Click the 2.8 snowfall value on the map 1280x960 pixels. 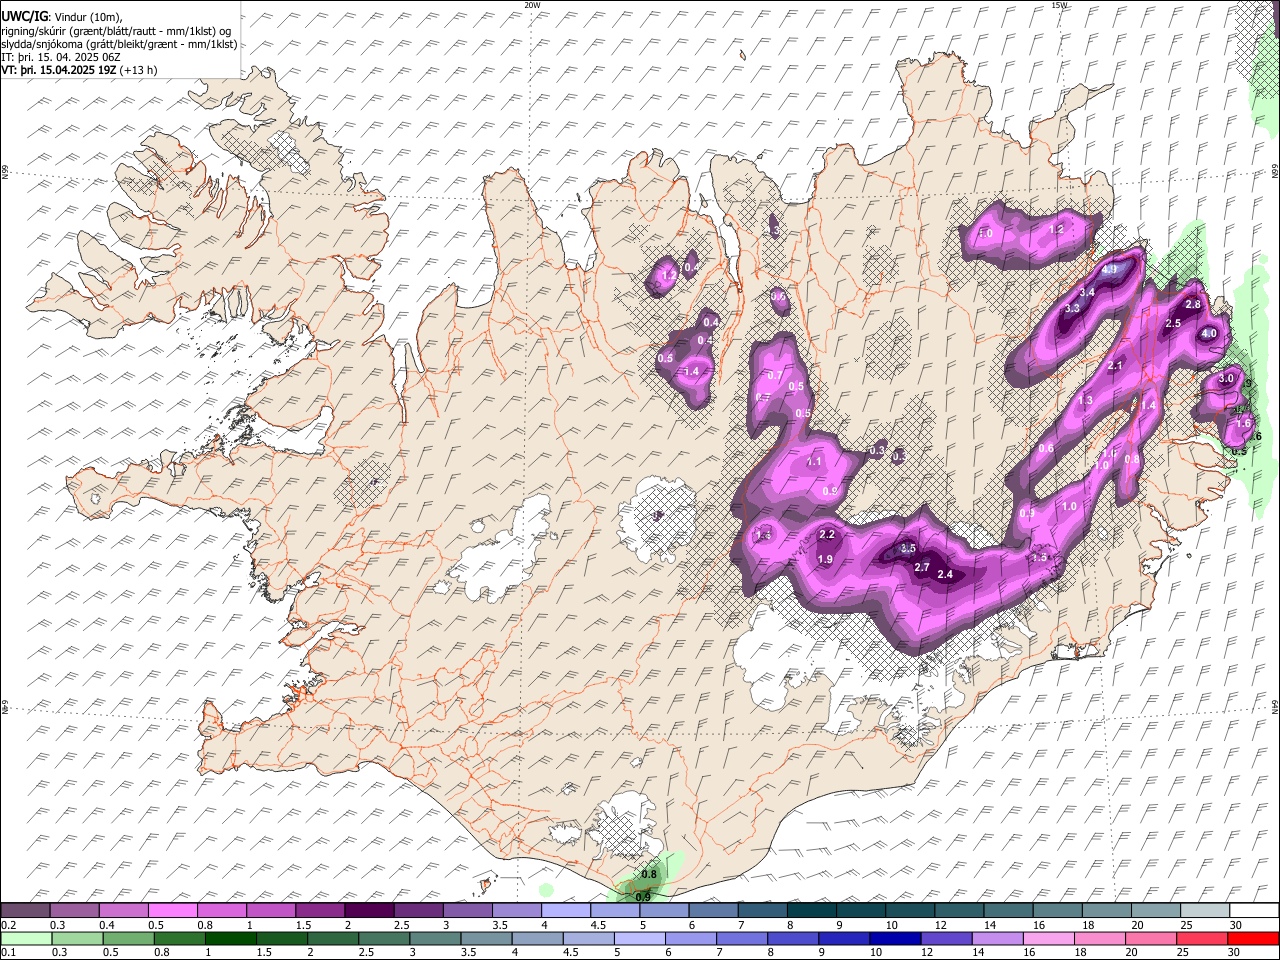pyautogui.click(x=1193, y=304)
